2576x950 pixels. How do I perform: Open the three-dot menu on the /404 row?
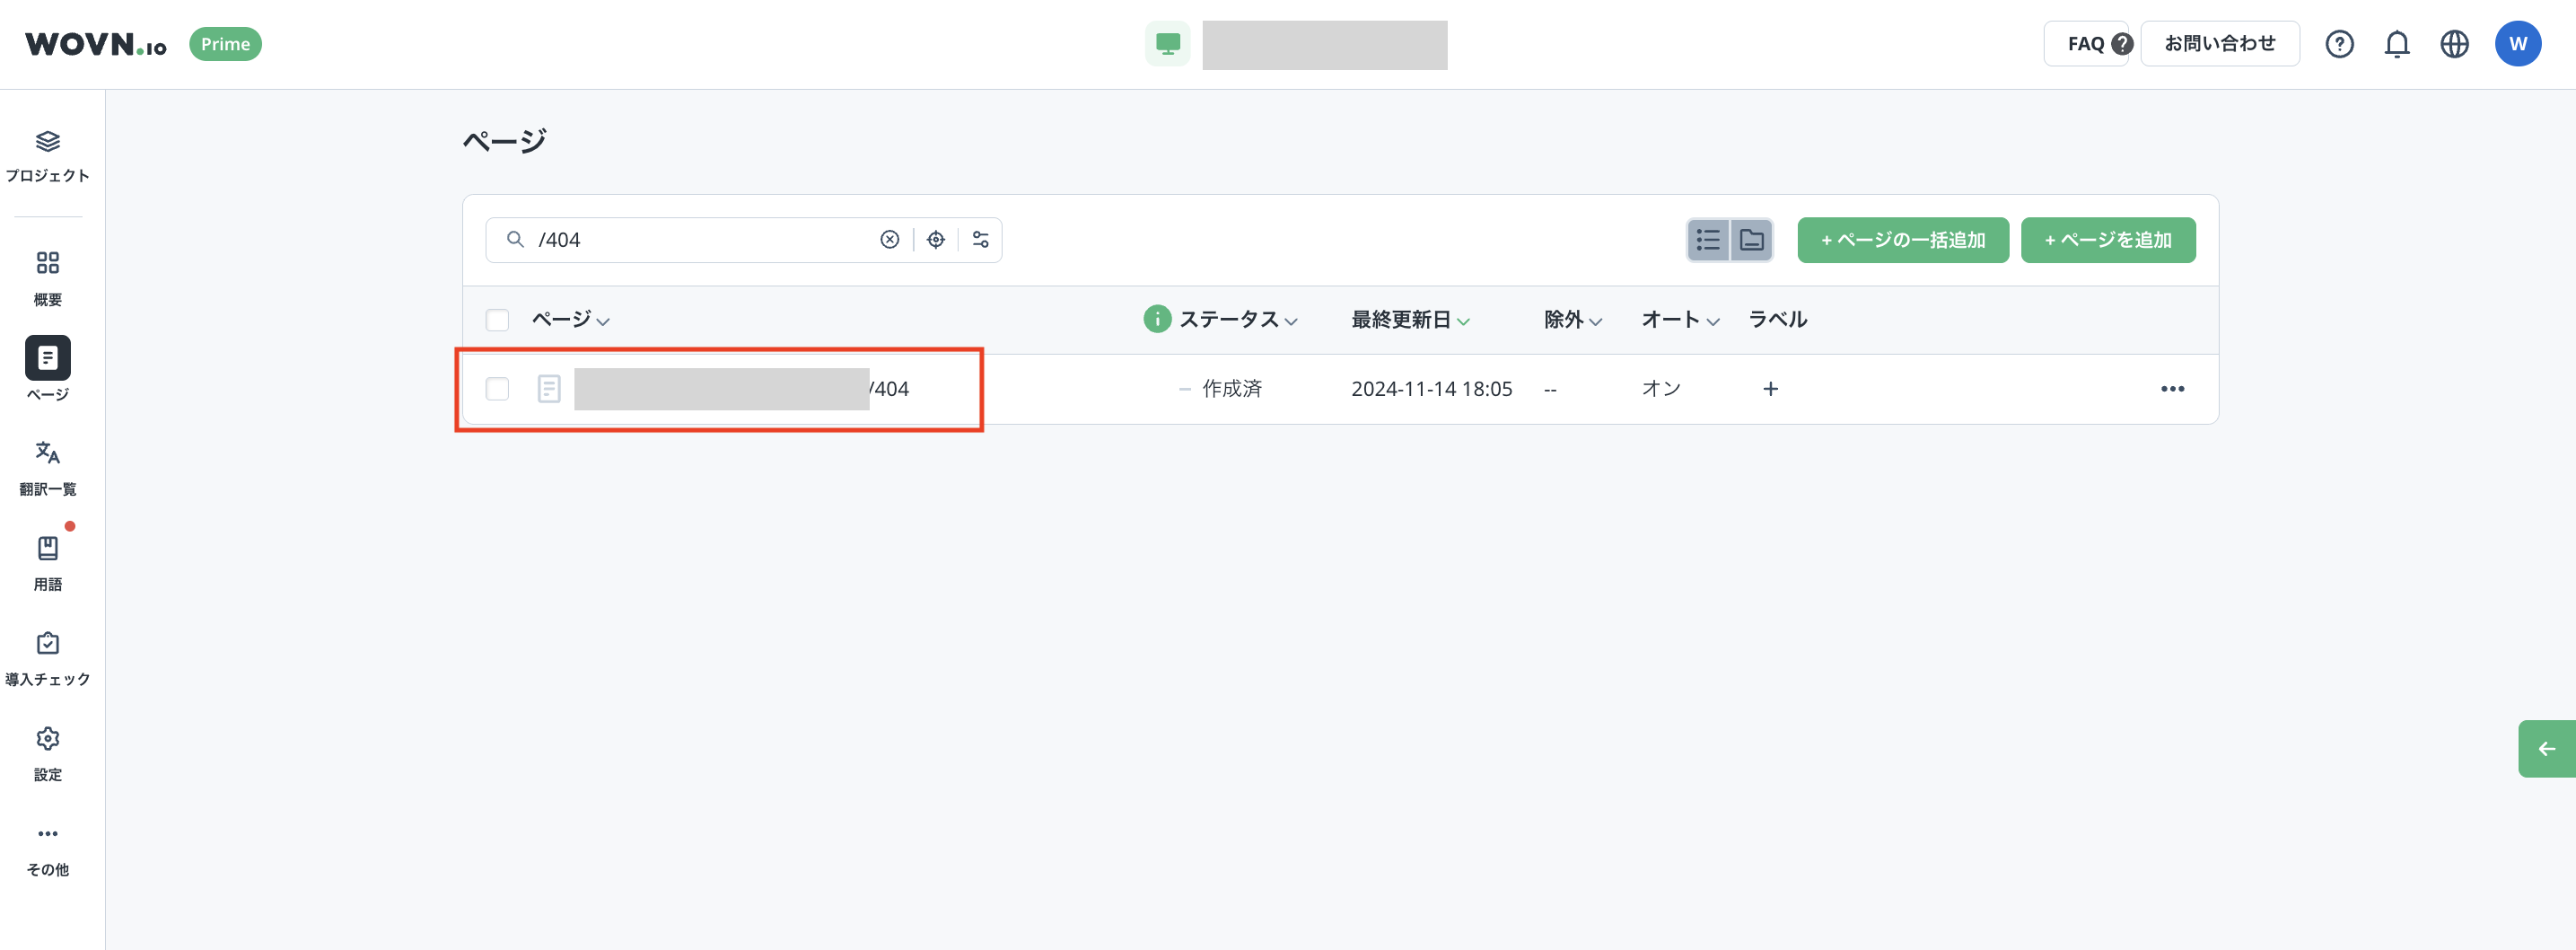[x=2172, y=389]
